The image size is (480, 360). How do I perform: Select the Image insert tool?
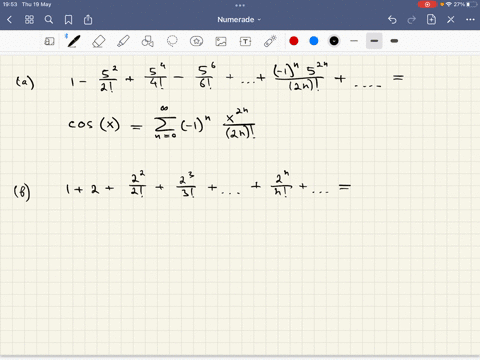pyautogui.click(x=221, y=41)
